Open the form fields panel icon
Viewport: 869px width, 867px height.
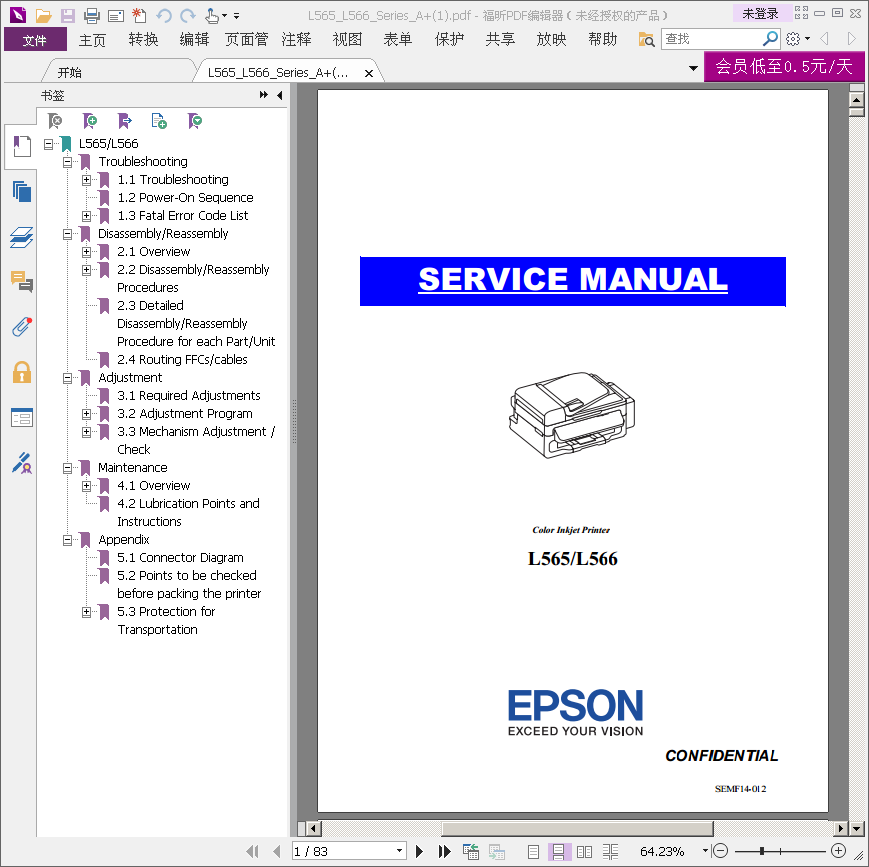(x=22, y=417)
